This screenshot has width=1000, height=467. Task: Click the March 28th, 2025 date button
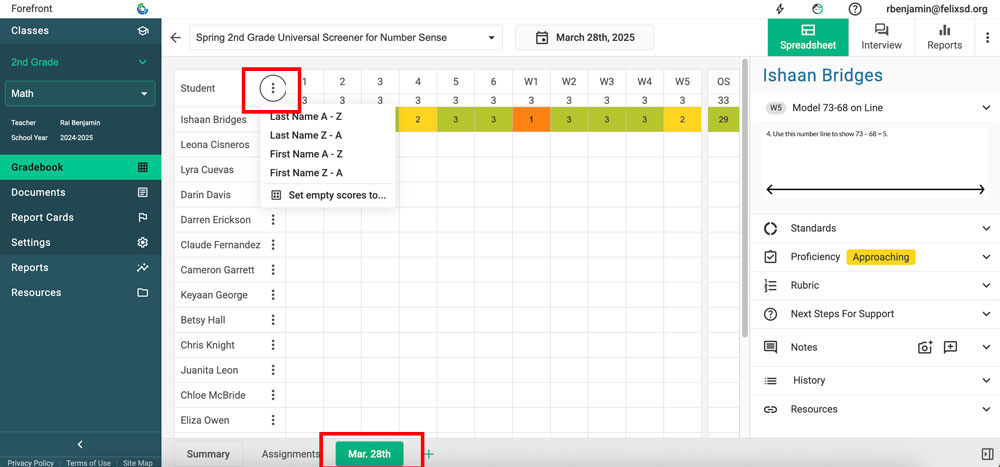pos(584,38)
